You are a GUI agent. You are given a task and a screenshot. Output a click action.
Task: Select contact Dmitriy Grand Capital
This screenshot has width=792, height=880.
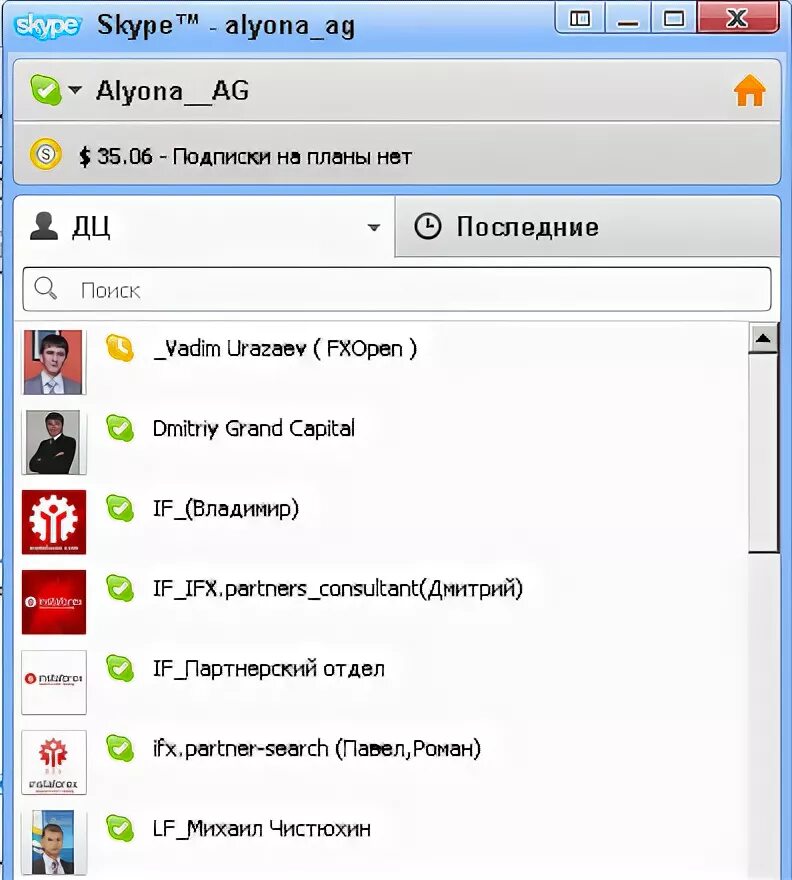pyautogui.click(x=382, y=442)
